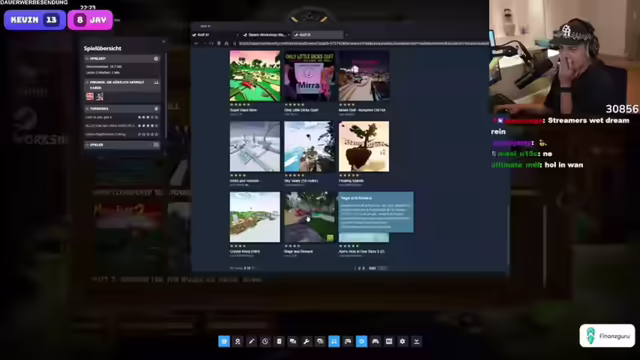Open the Rage and Reward thumbnail
The image size is (640, 360).
(309, 217)
